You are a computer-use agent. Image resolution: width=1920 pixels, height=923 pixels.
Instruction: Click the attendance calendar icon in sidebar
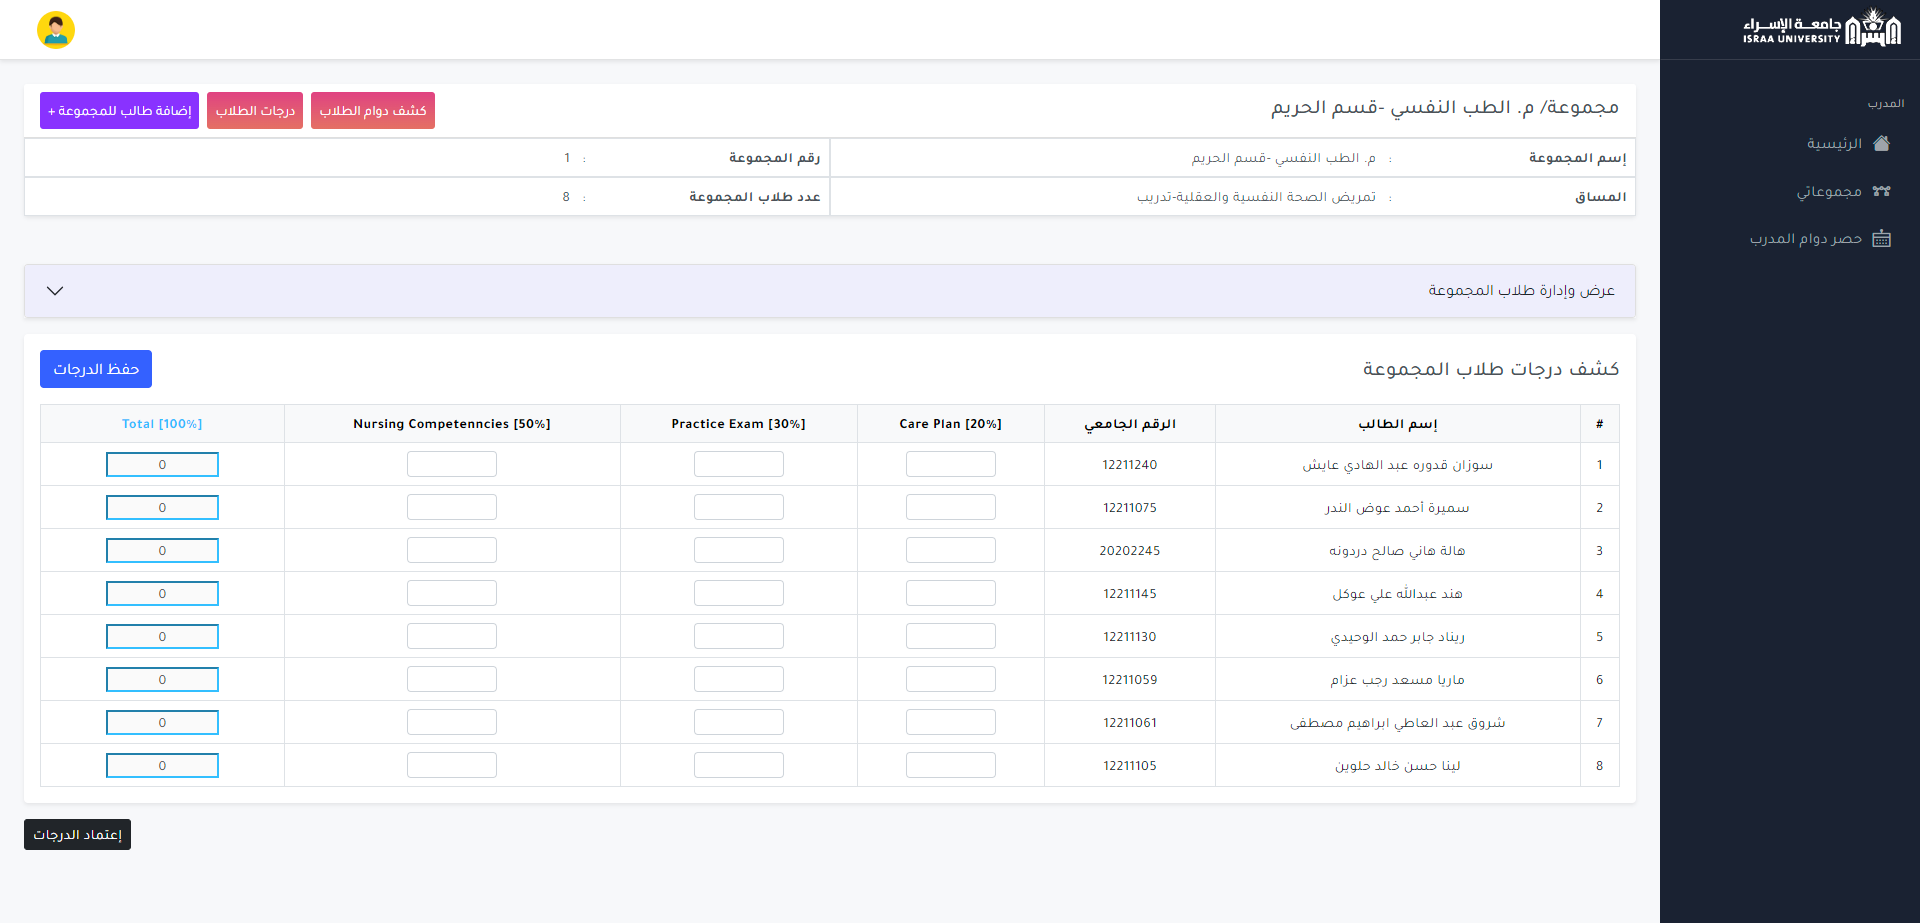(1881, 238)
